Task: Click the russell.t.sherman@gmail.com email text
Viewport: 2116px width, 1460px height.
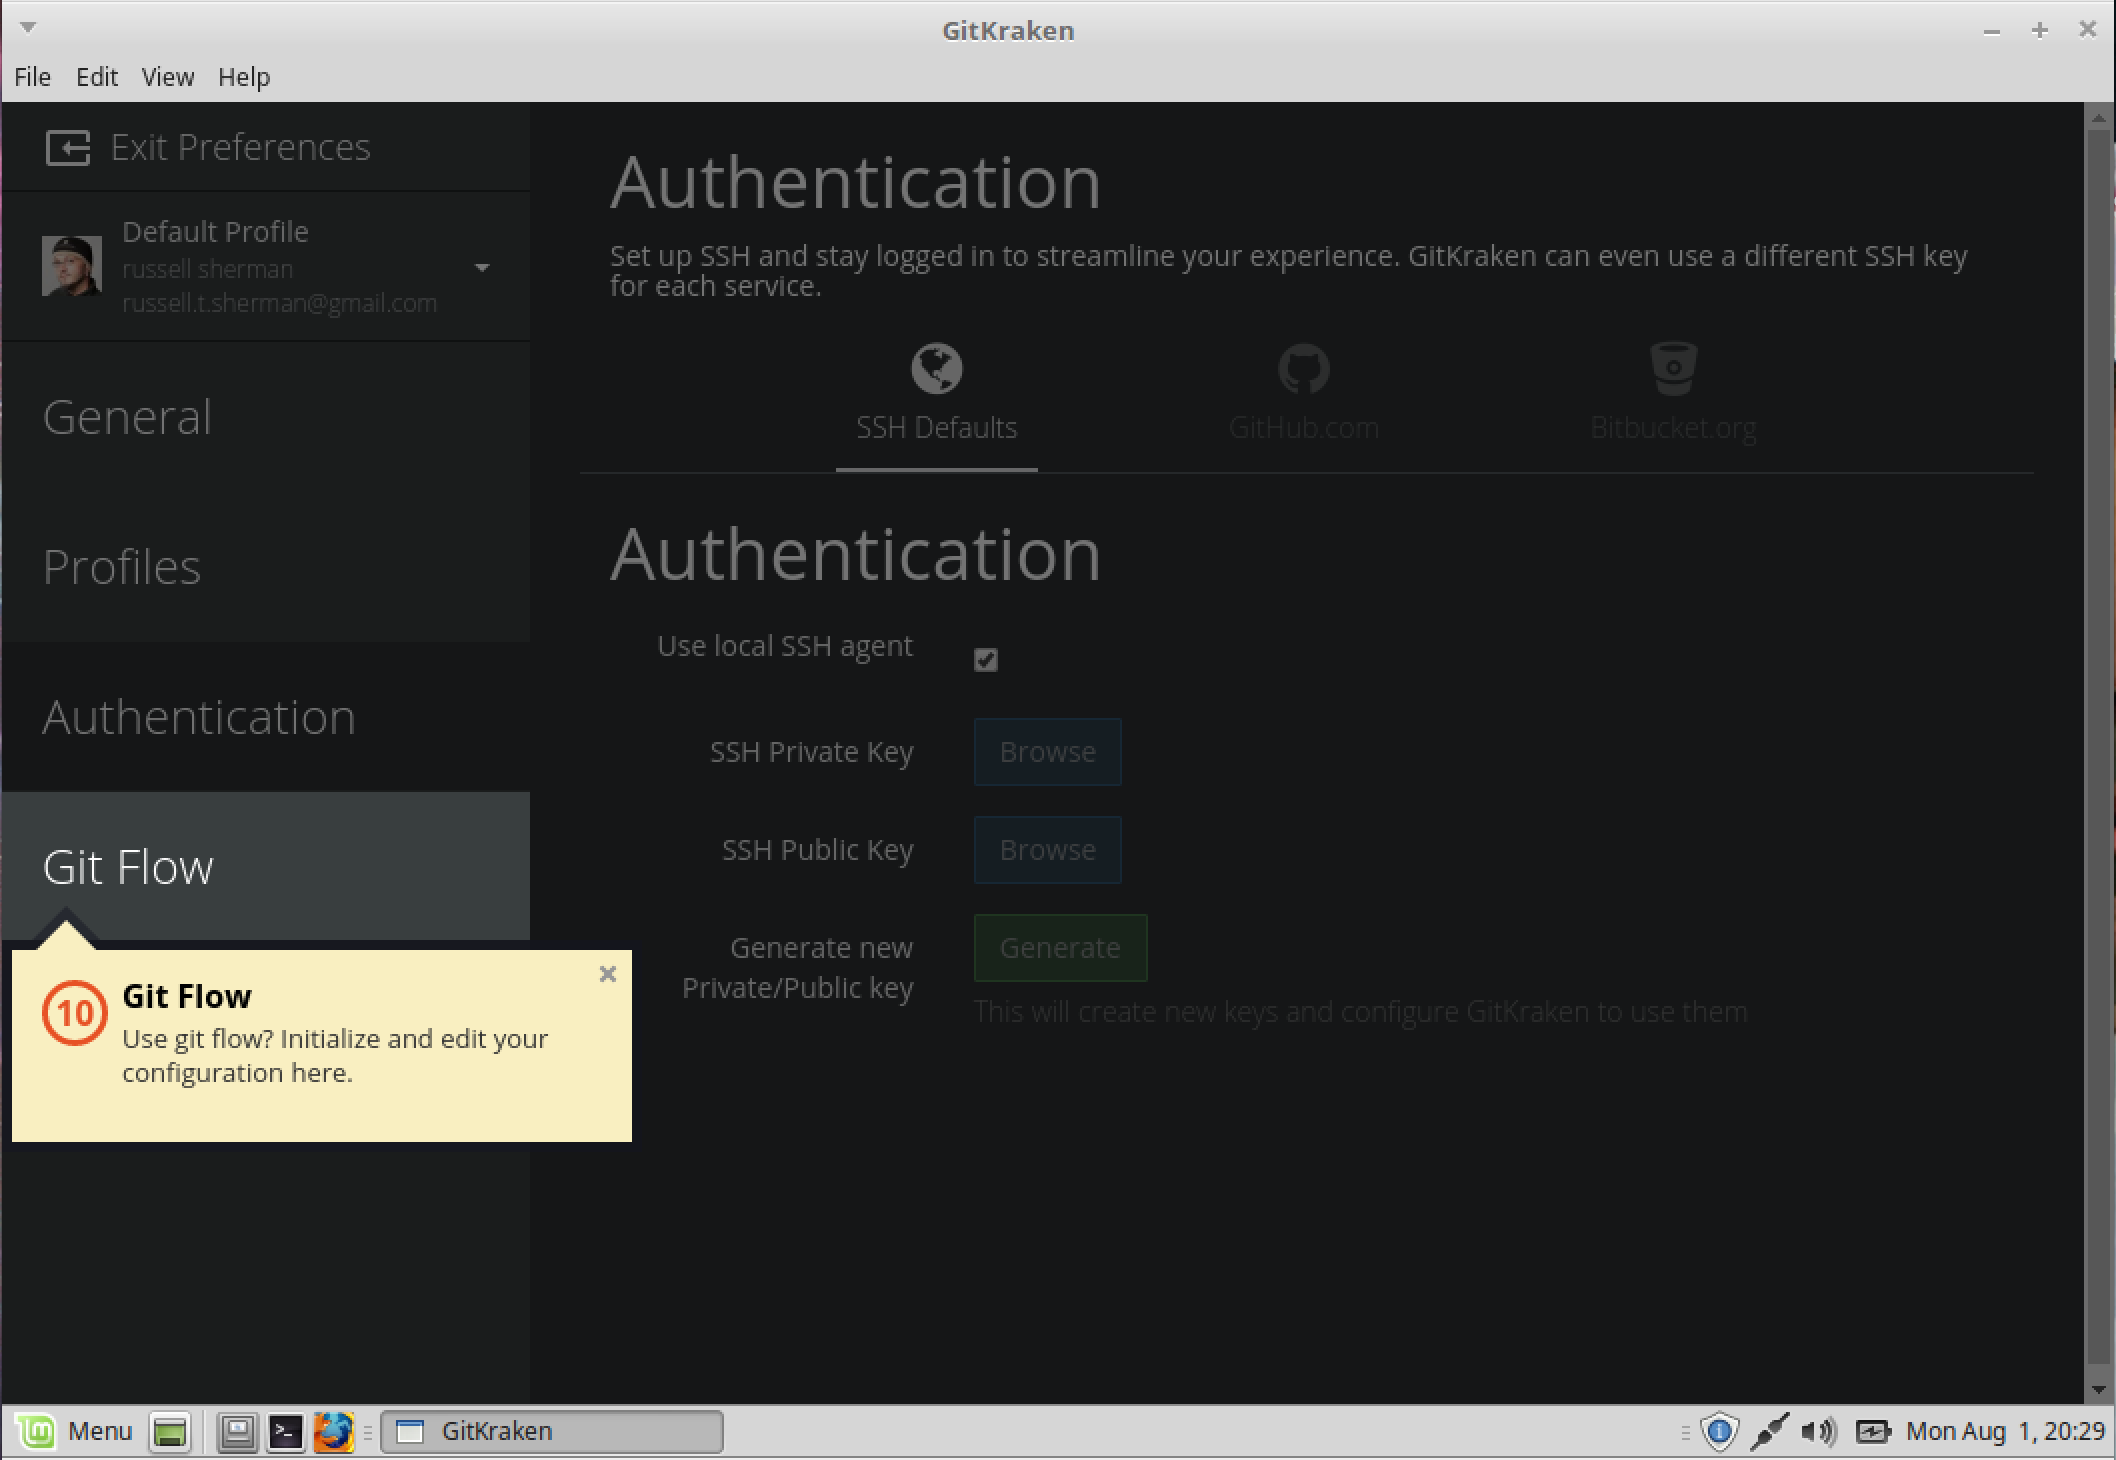Action: (279, 303)
